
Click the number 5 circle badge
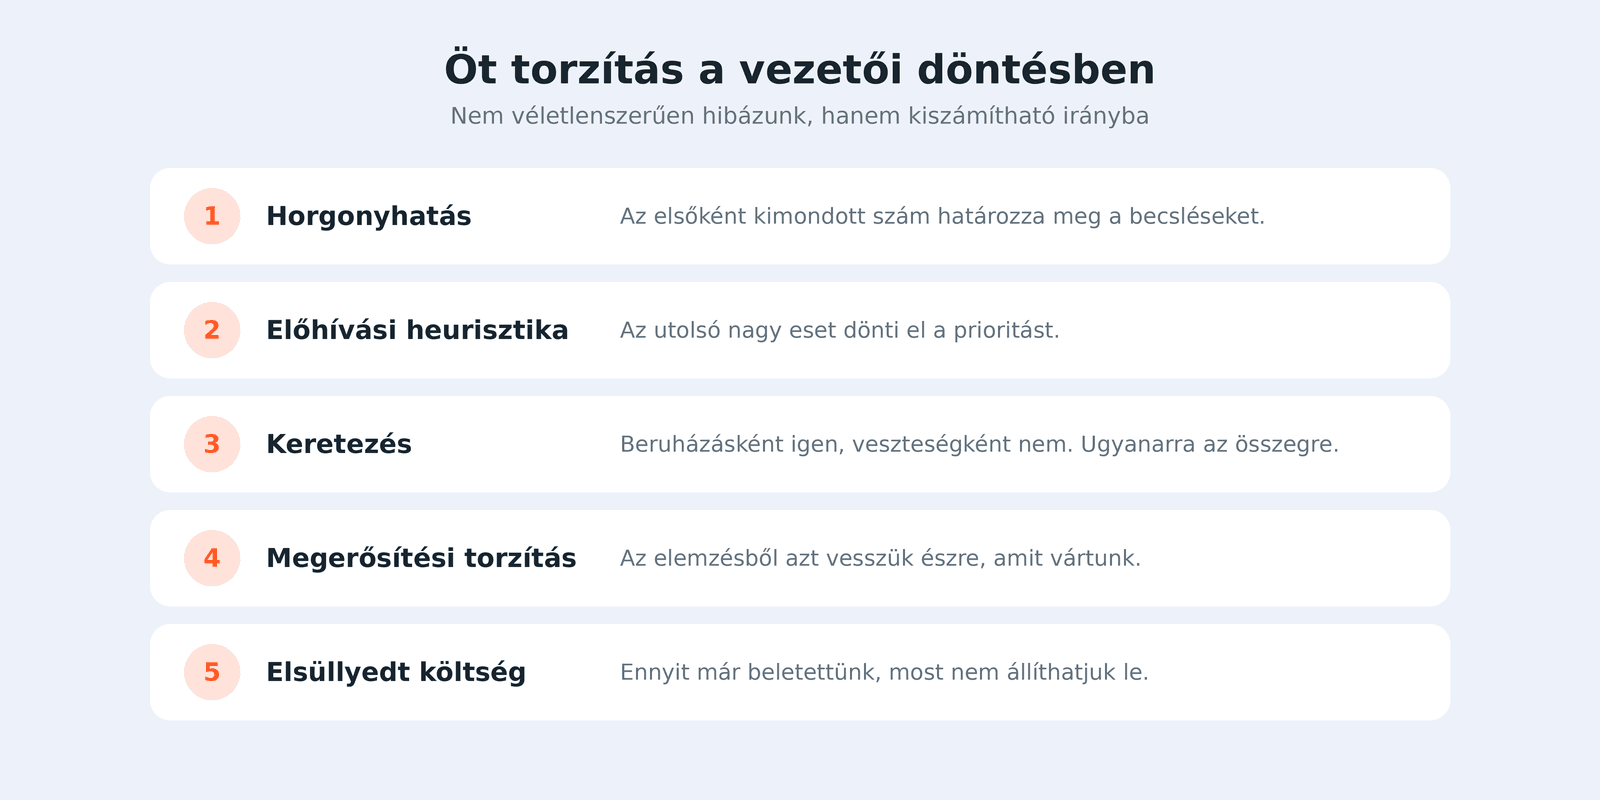pos(212,672)
